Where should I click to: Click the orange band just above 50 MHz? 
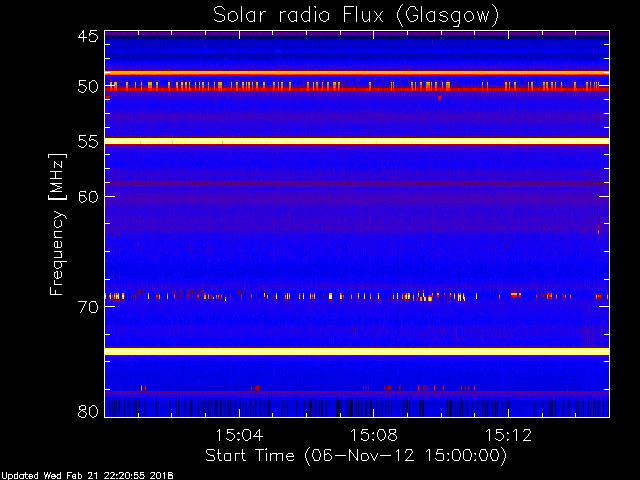pyautogui.click(x=357, y=73)
